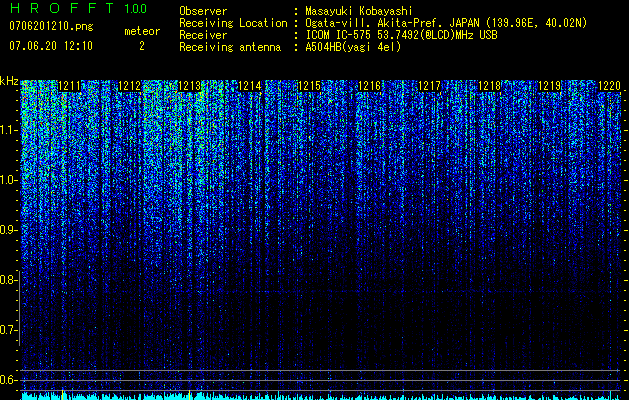The width and height of the screenshot is (629, 400).
Task: Click the 1218 time marker
Action: (x=489, y=86)
